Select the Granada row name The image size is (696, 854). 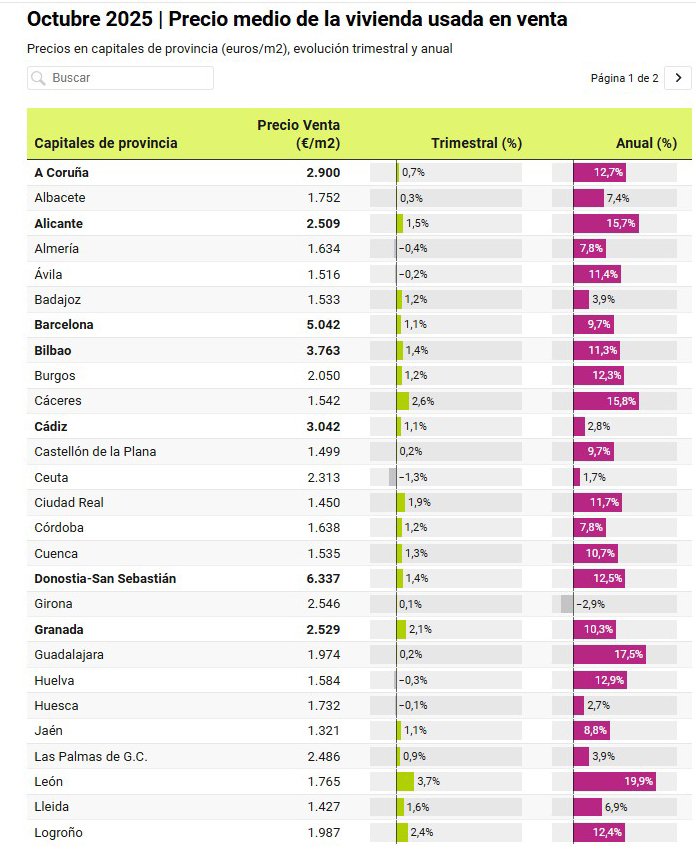click(59, 630)
